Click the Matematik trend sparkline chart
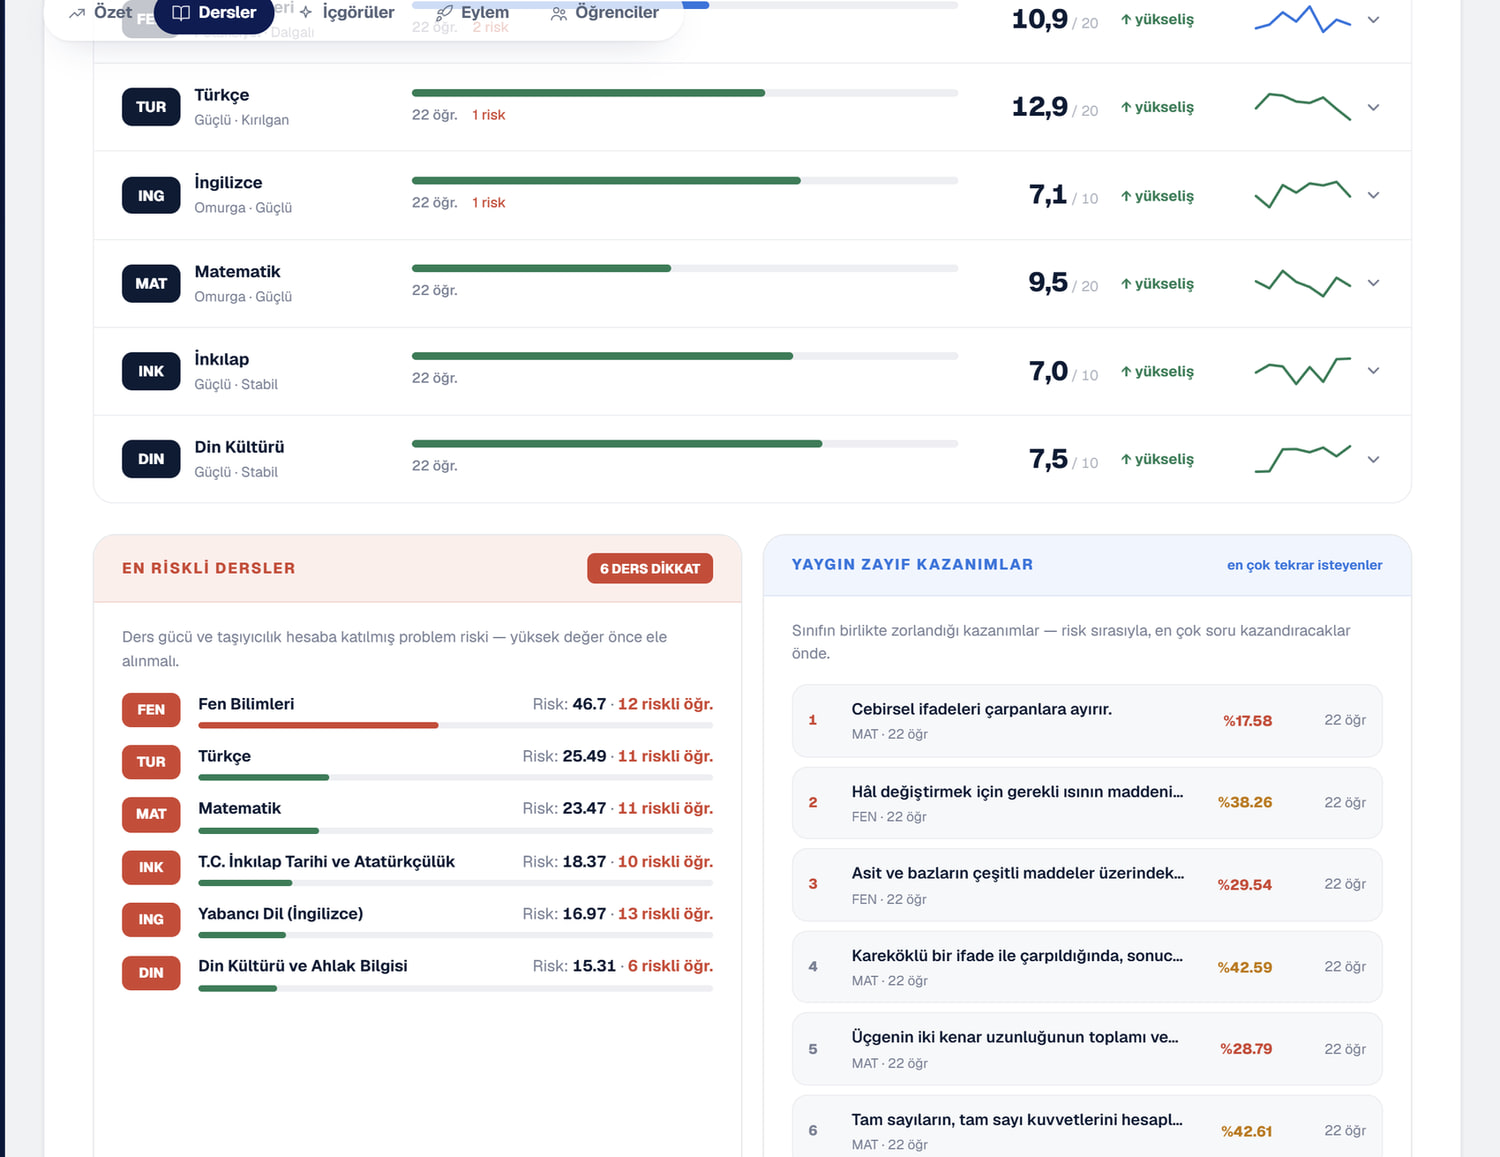This screenshot has height=1157, width=1500. tap(1303, 283)
